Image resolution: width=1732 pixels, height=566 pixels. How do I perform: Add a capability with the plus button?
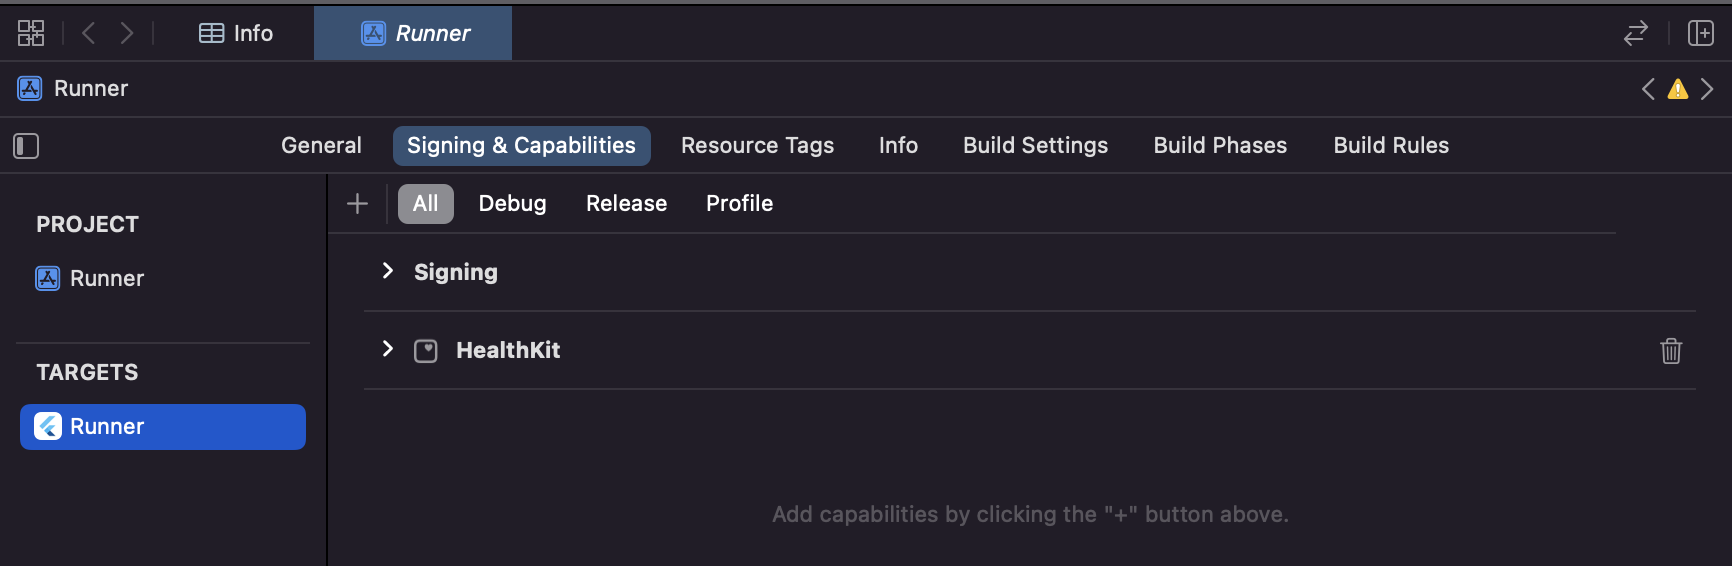(x=357, y=204)
